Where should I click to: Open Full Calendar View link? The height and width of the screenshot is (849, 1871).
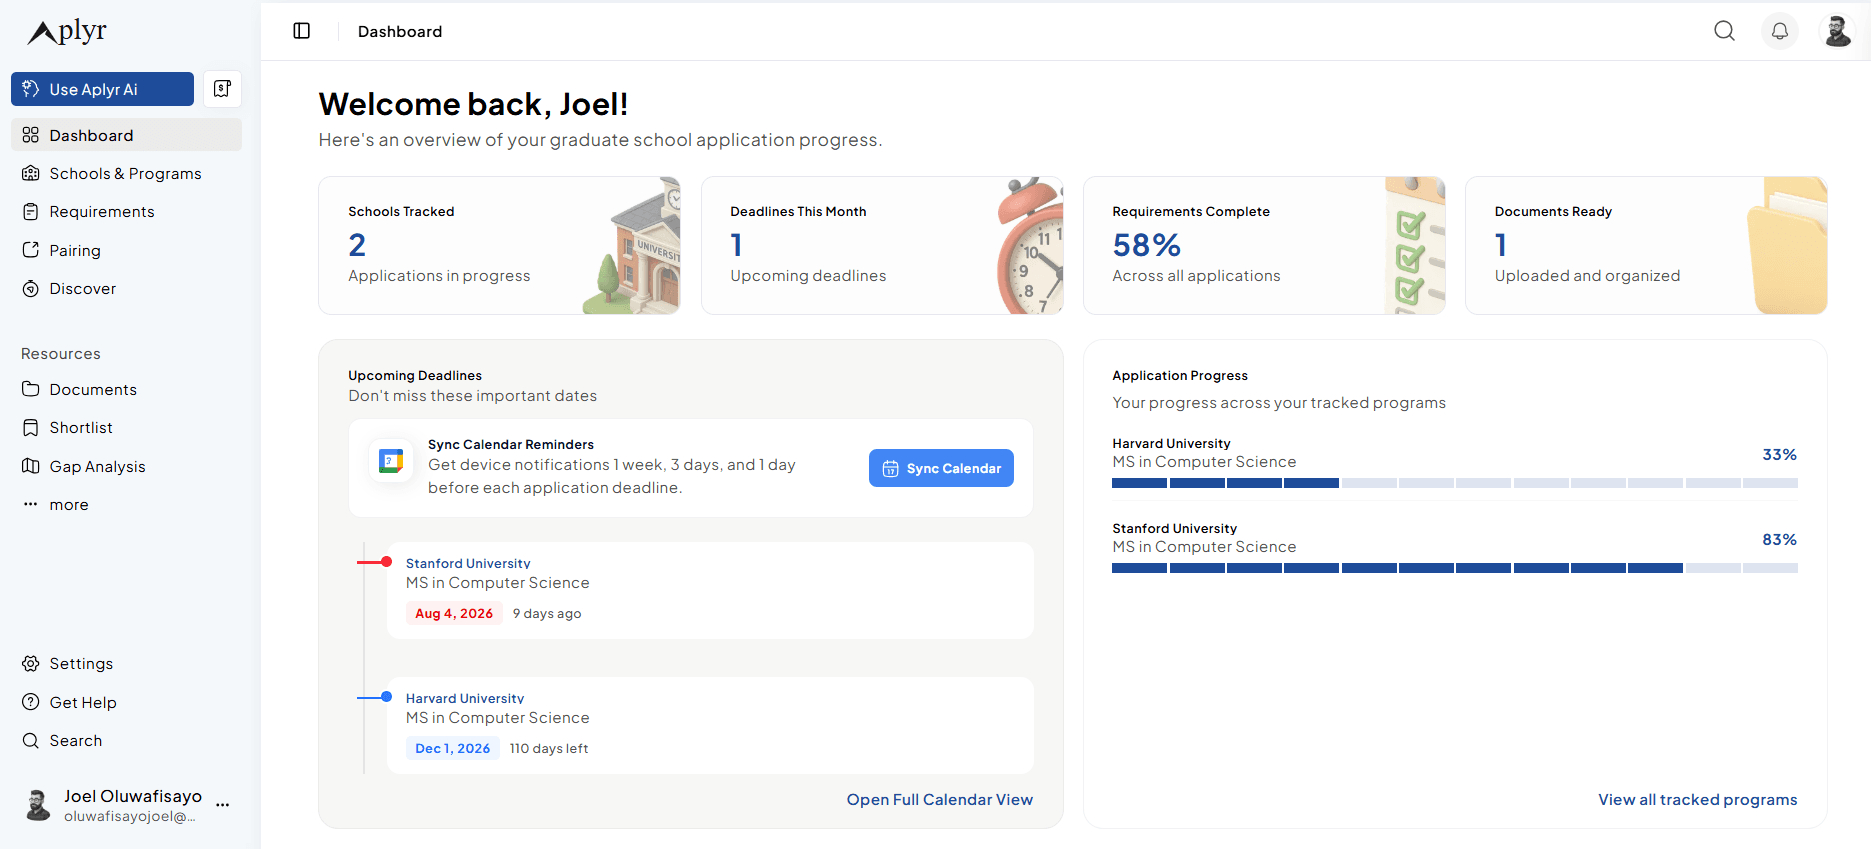tap(939, 800)
